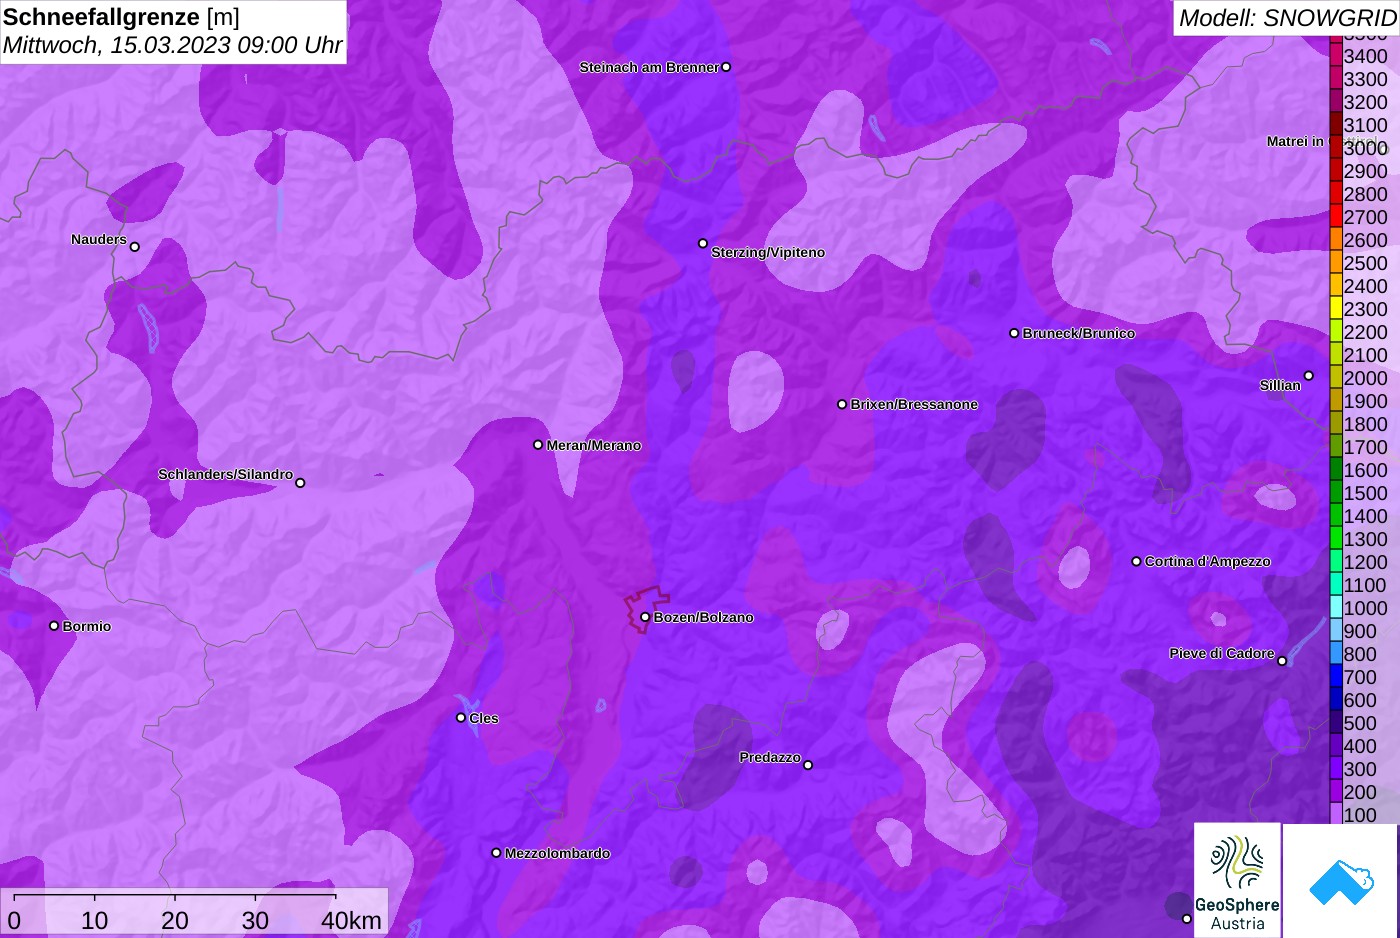
Task: Select the "2000" legend value
Action: click(x=1366, y=378)
